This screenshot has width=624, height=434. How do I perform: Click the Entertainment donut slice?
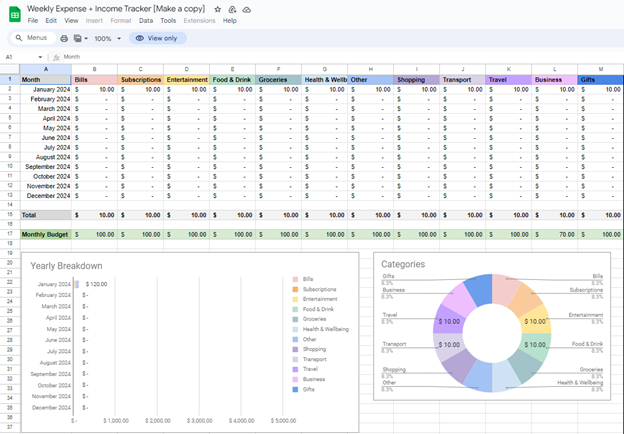click(x=536, y=320)
